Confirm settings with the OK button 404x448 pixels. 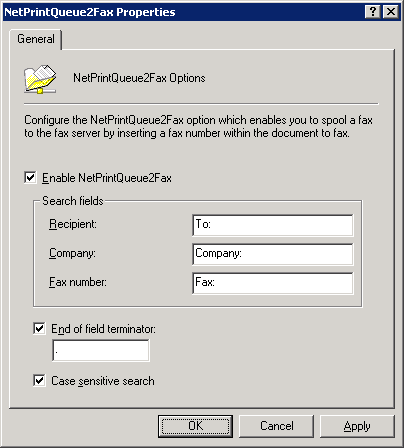tap(195, 426)
